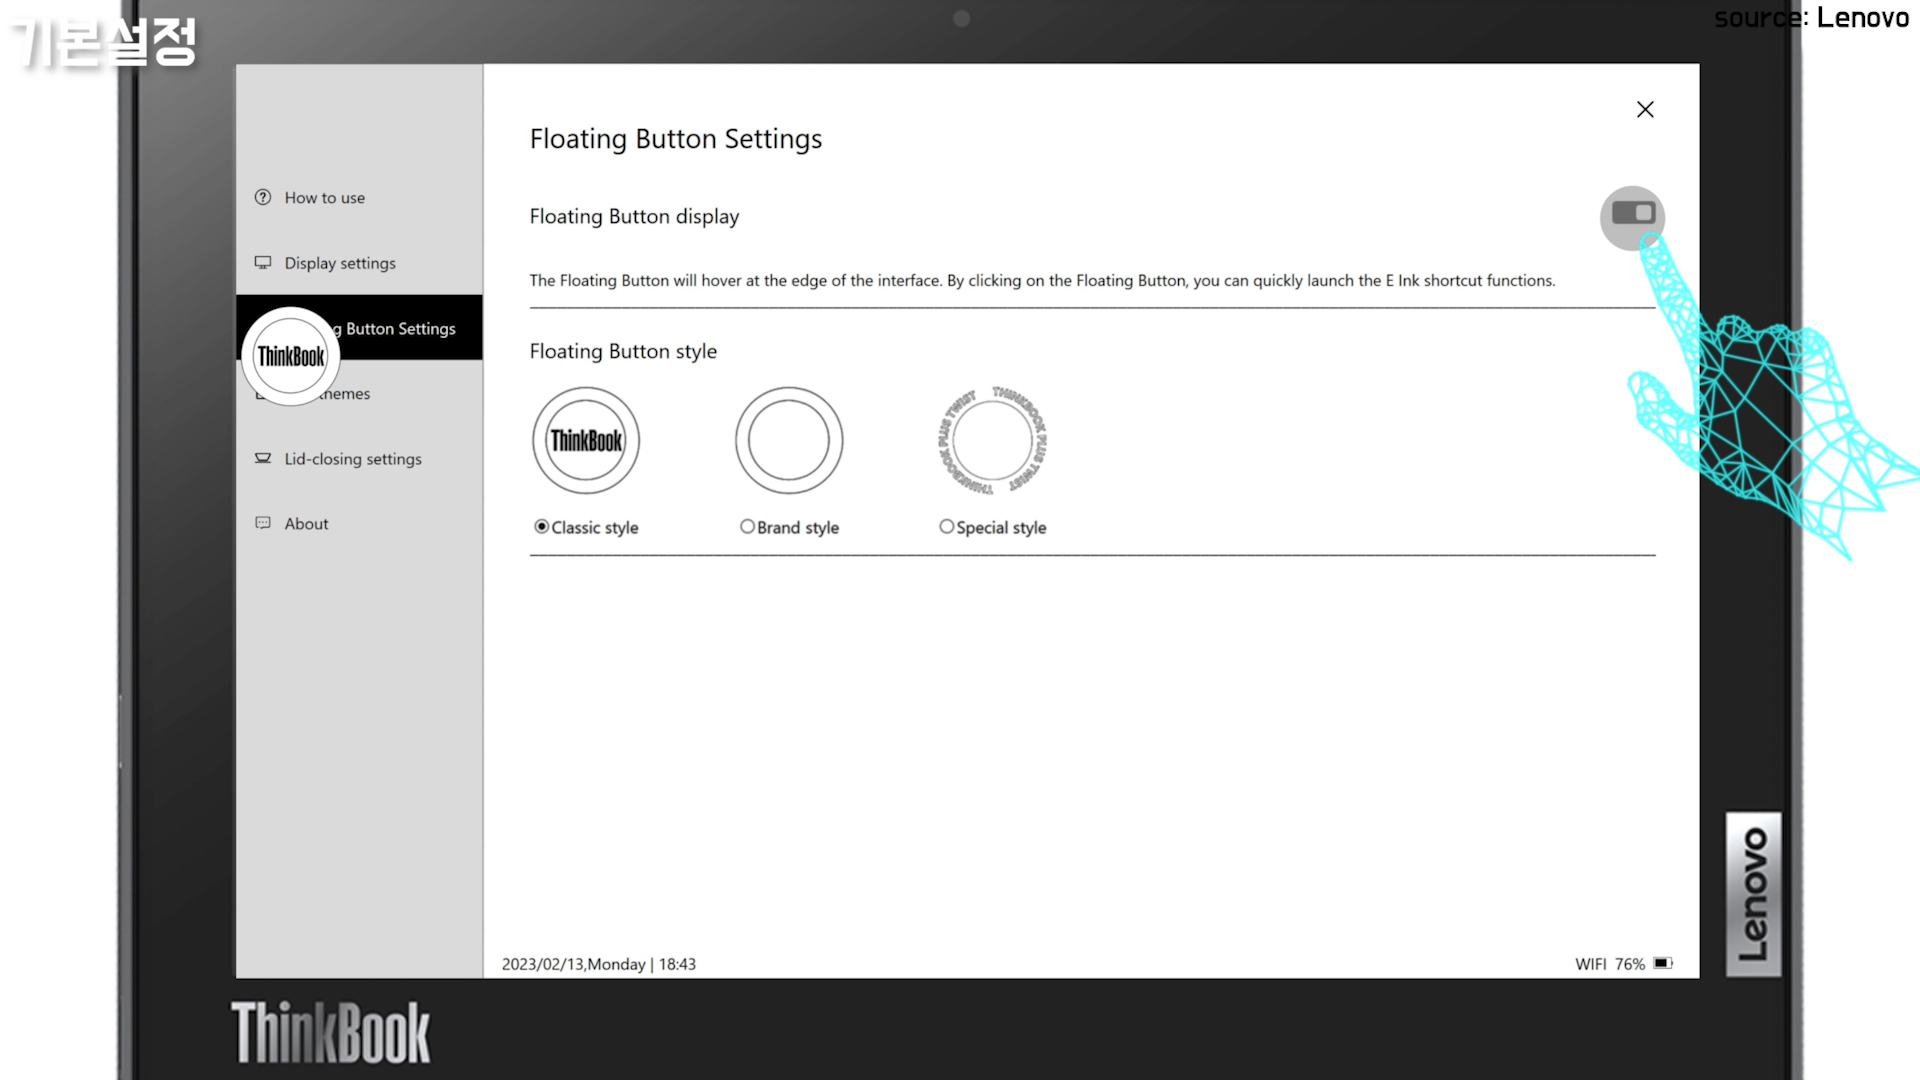Select the Special style radio button
This screenshot has width=1920, height=1080.
(x=946, y=526)
